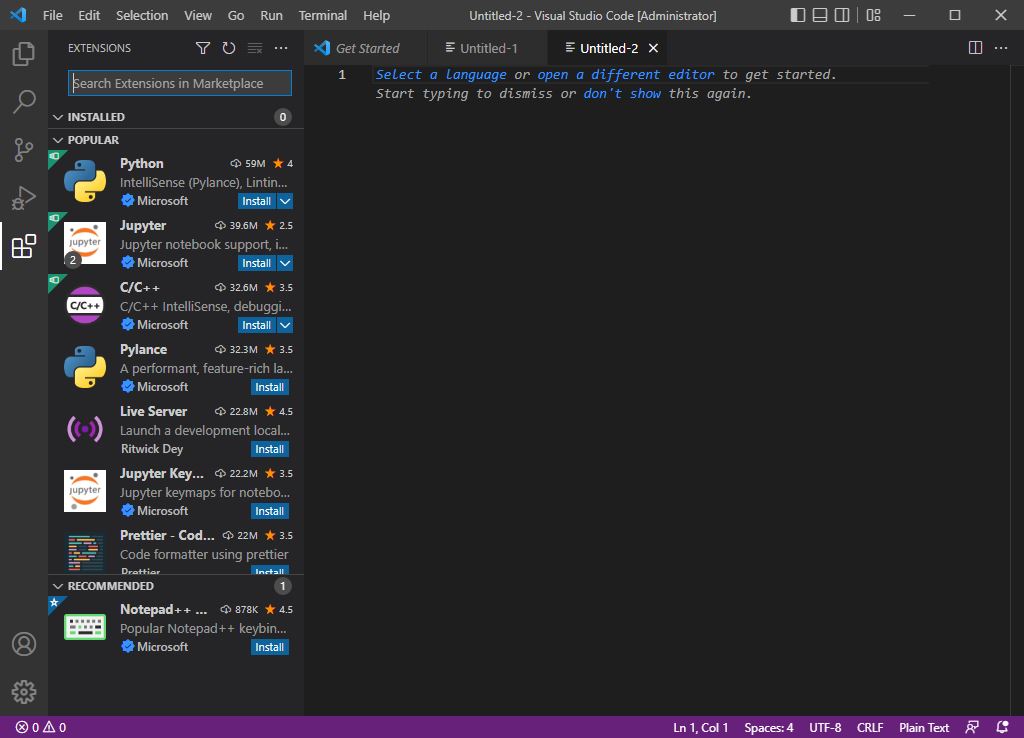Install the Python extension
The height and width of the screenshot is (738, 1024).
tap(257, 201)
